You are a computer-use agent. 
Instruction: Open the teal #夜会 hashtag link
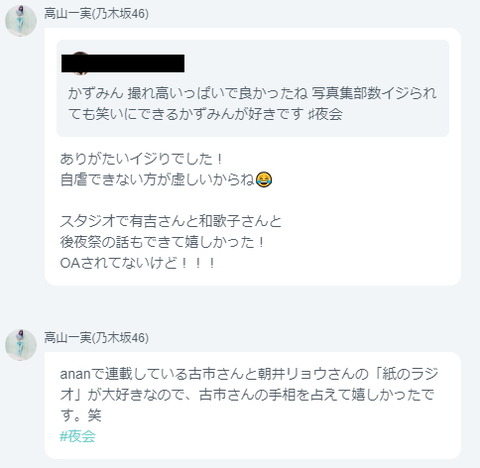click(78, 436)
